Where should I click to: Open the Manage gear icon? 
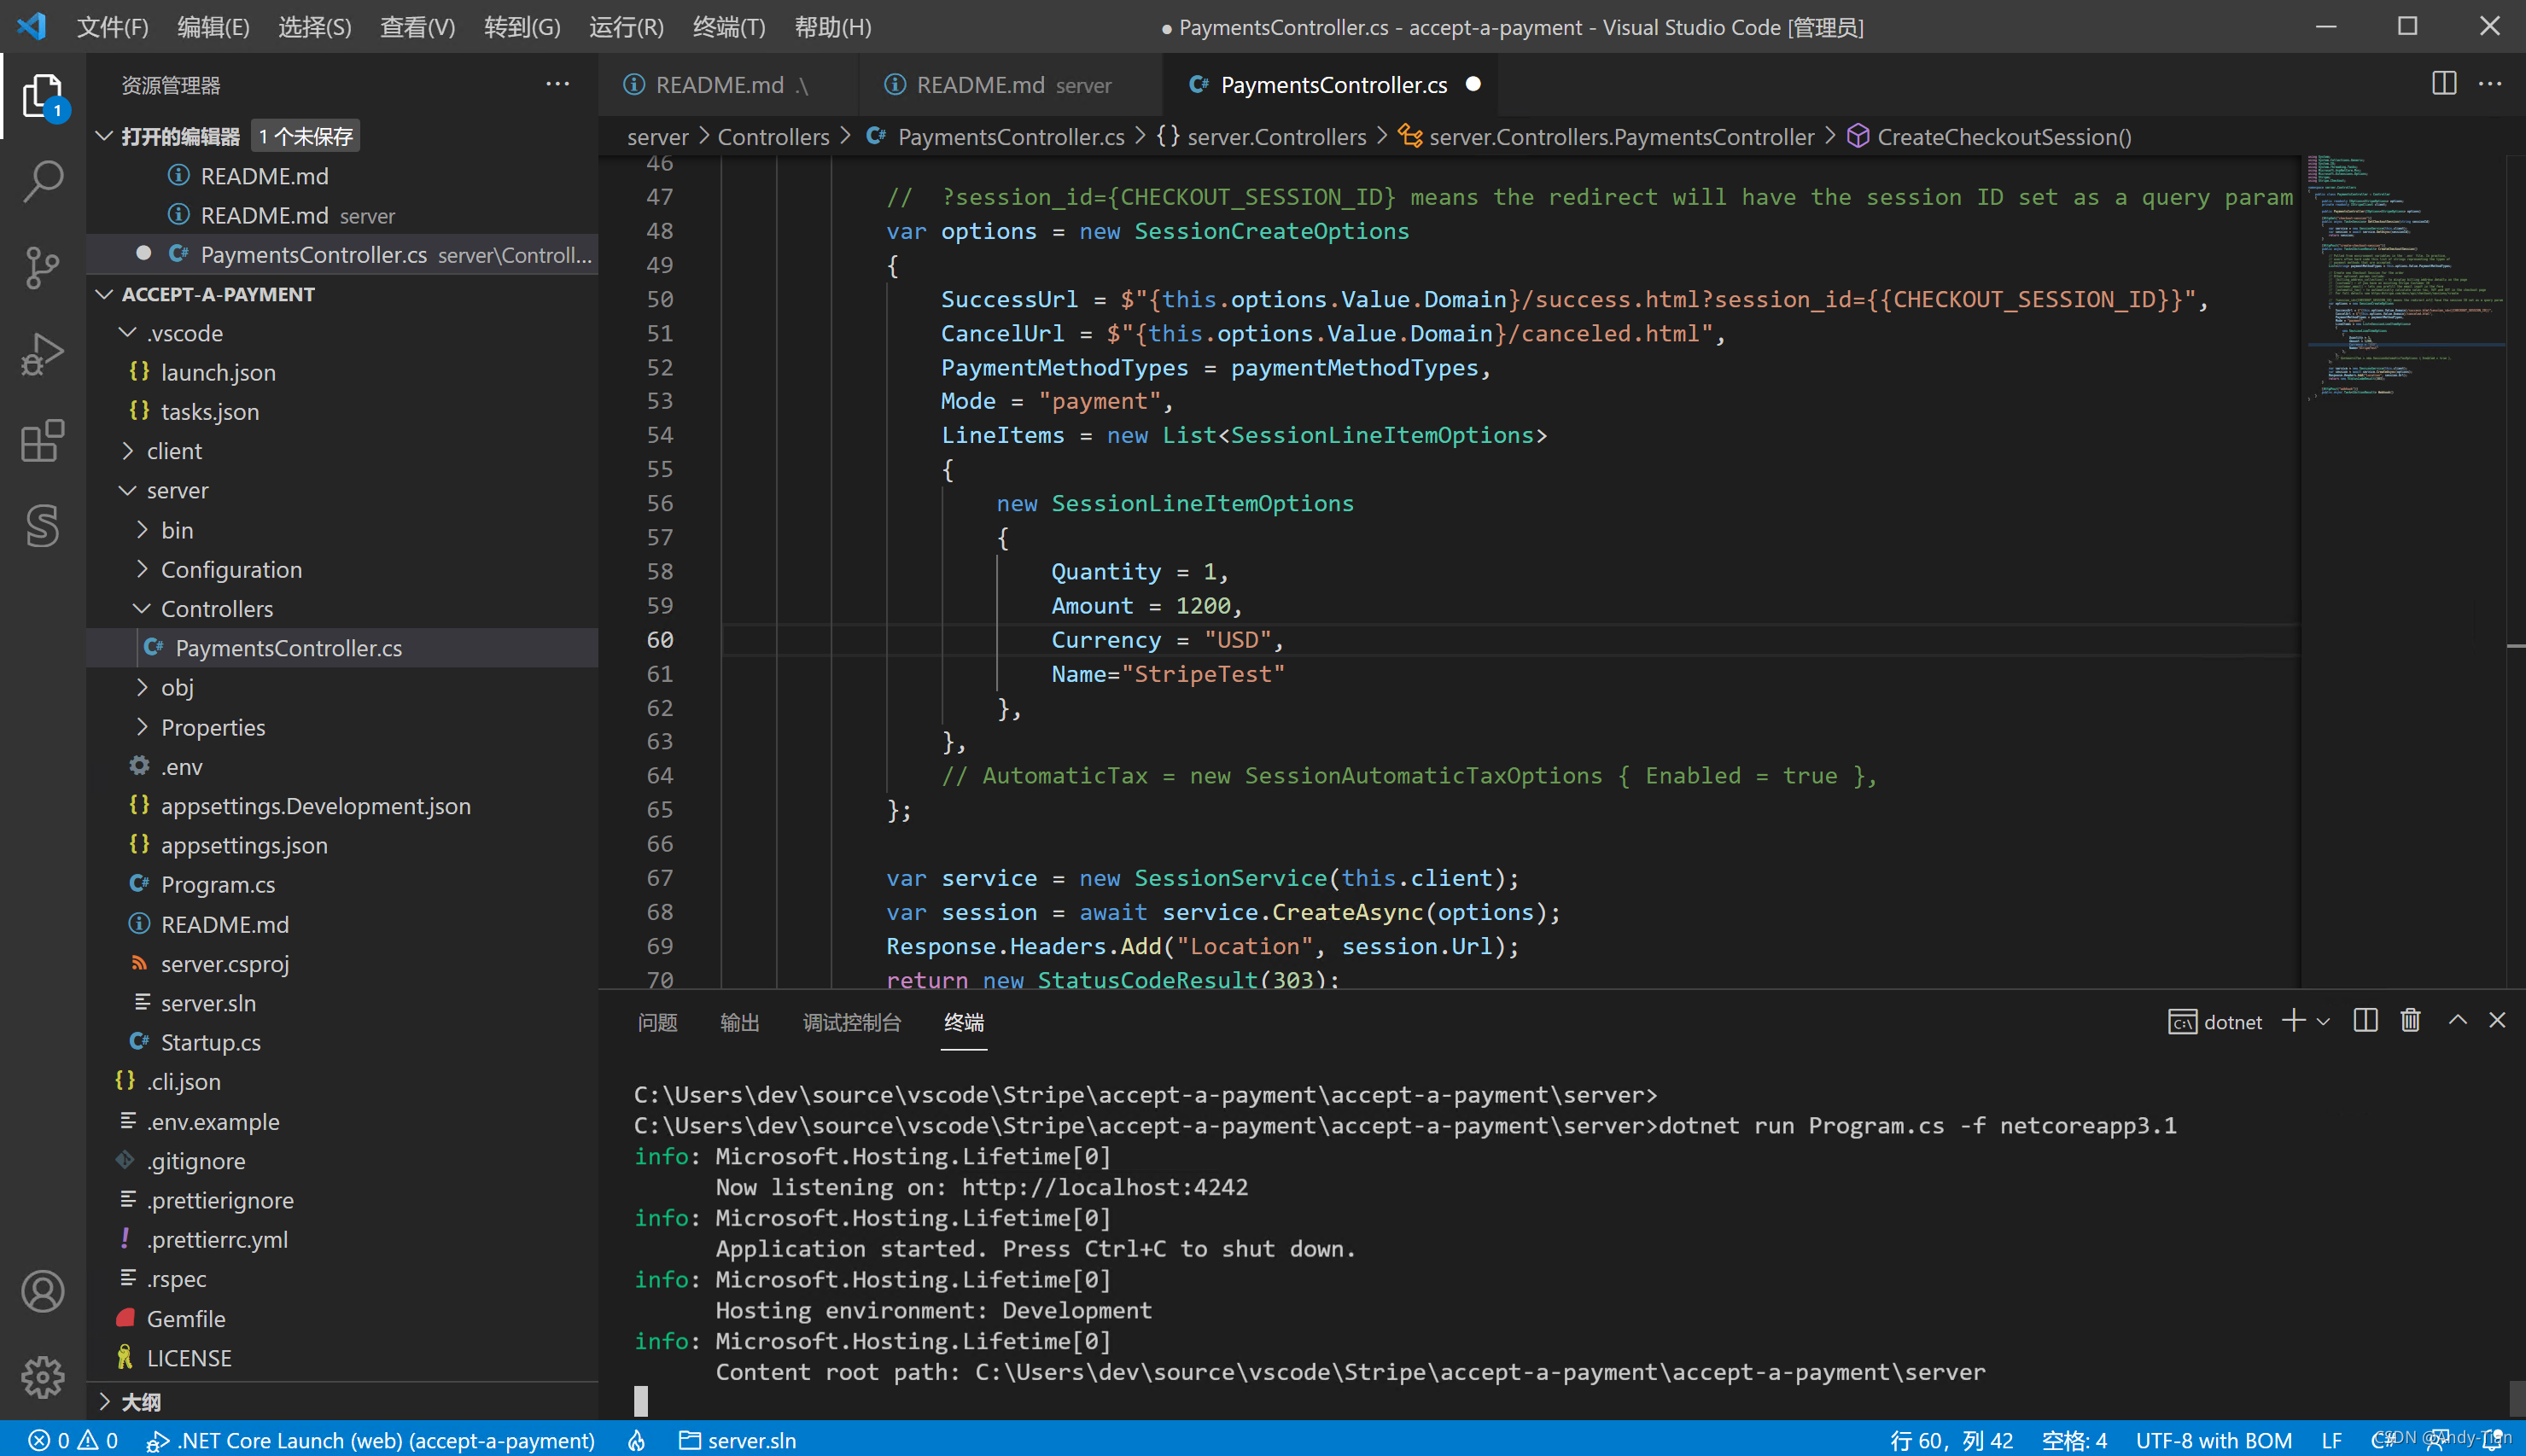pos(43,1378)
